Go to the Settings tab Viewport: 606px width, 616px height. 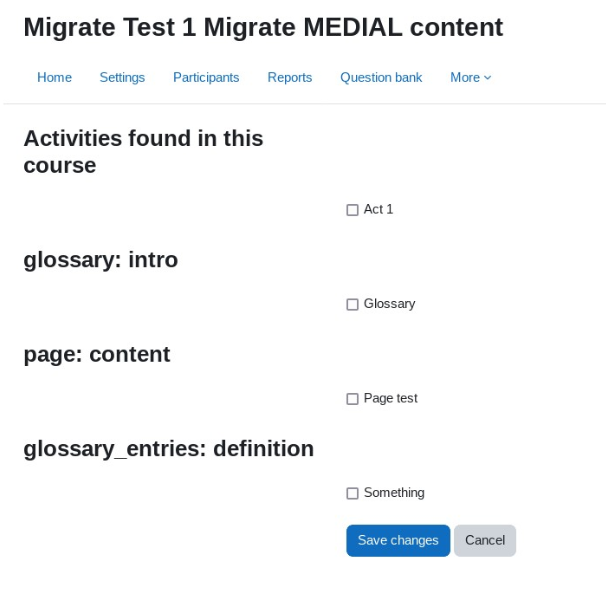coord(122,77)
